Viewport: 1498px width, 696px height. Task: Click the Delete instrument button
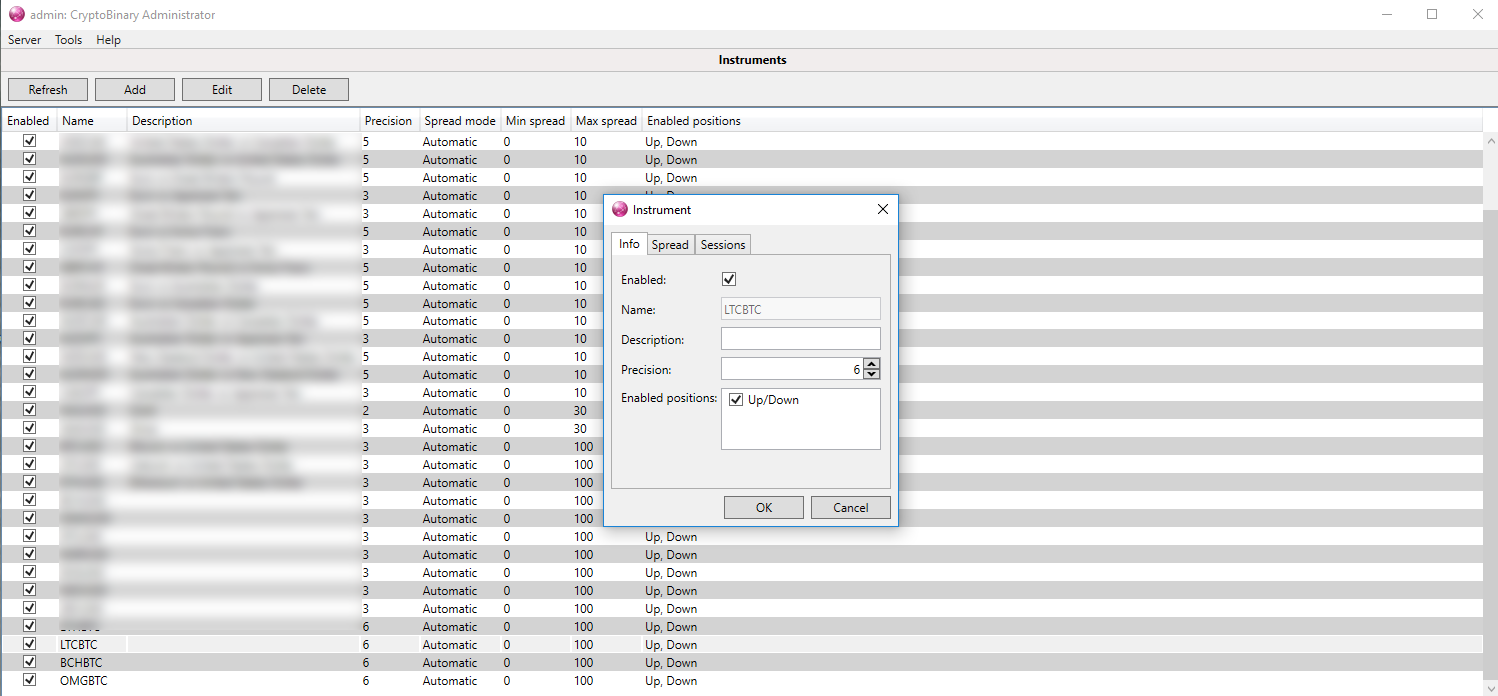[309, 90]
